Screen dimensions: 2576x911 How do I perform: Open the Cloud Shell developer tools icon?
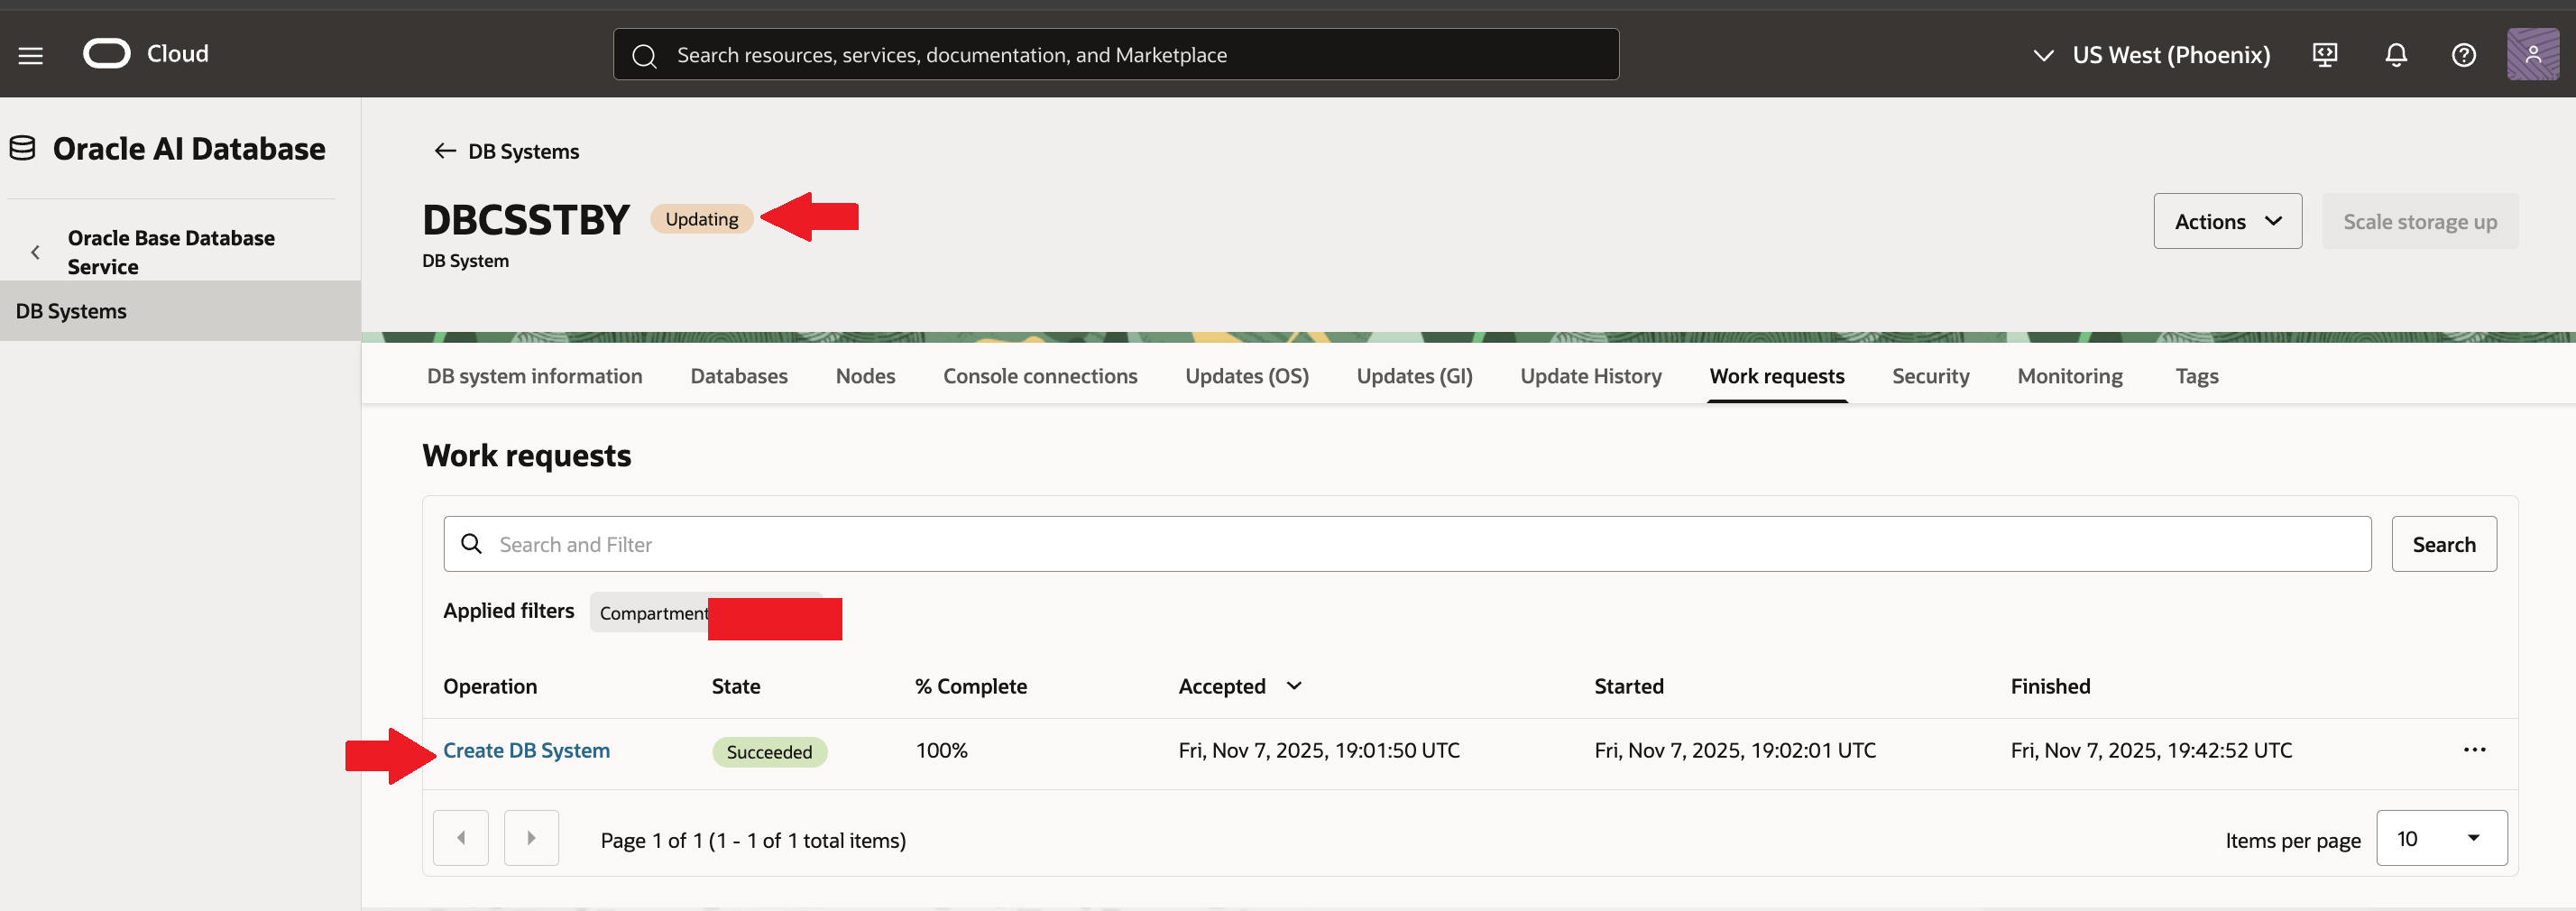(2324, 55)
